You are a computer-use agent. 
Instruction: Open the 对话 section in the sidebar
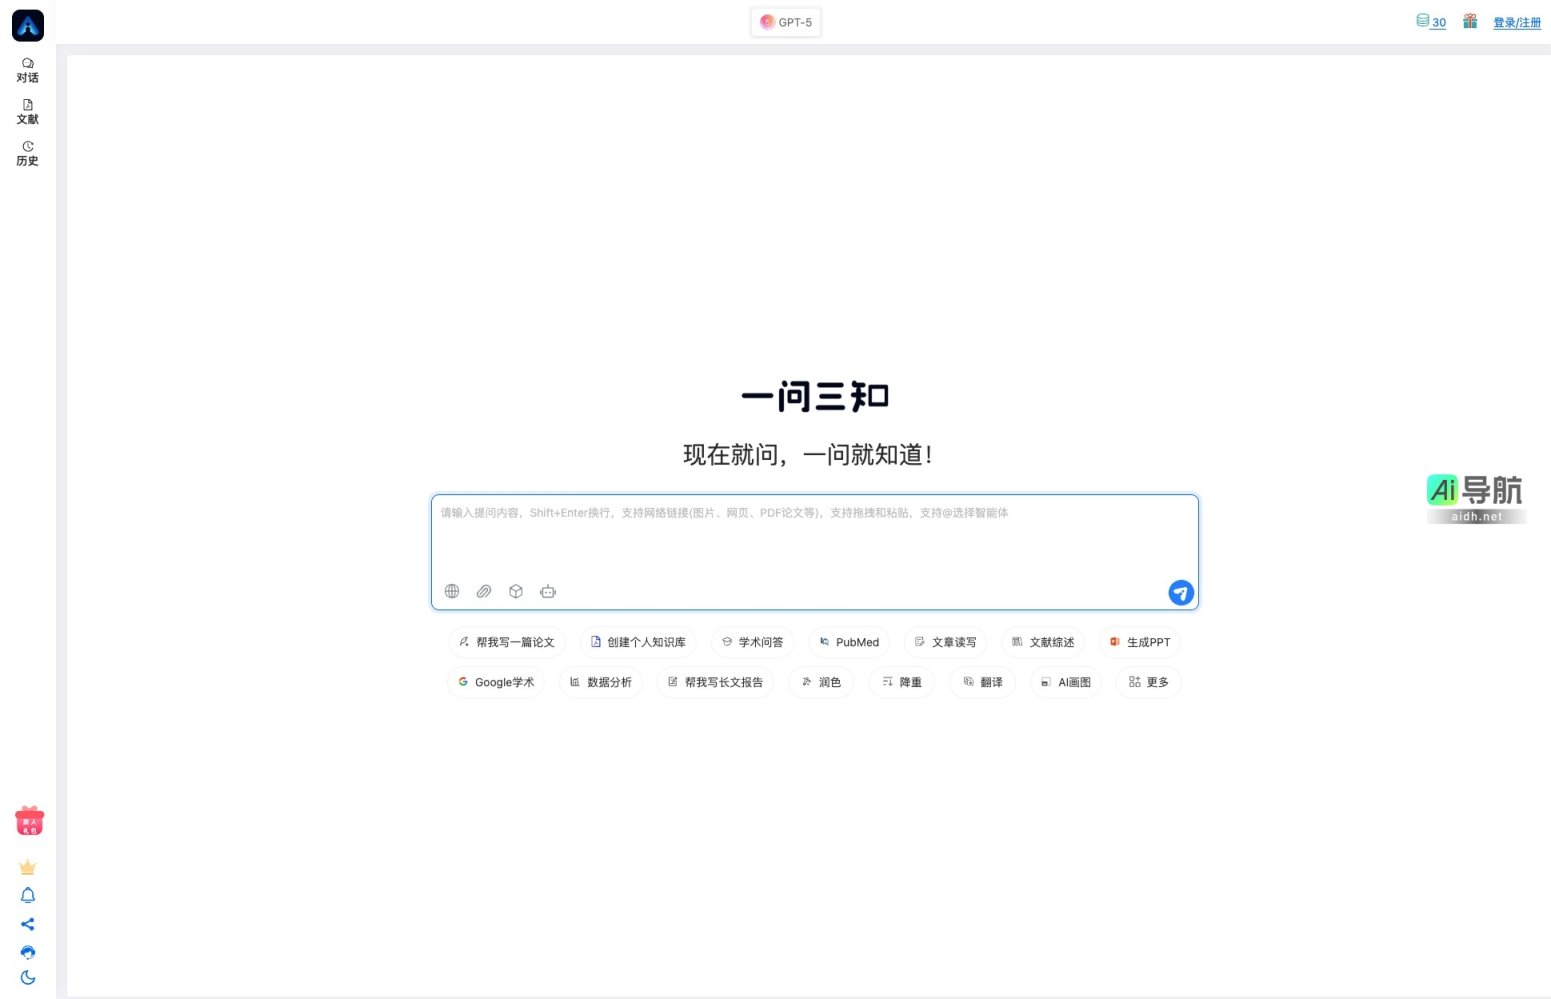[x=27, y=69]
